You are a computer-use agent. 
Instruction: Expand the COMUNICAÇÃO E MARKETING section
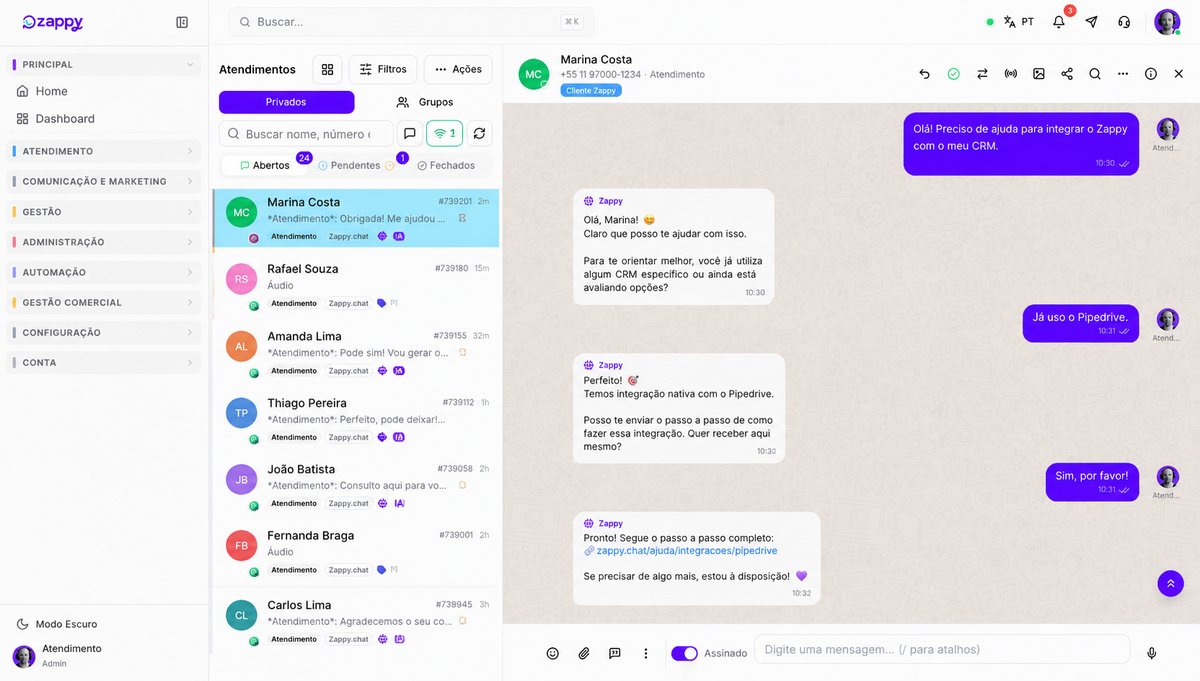coord(104,181)
